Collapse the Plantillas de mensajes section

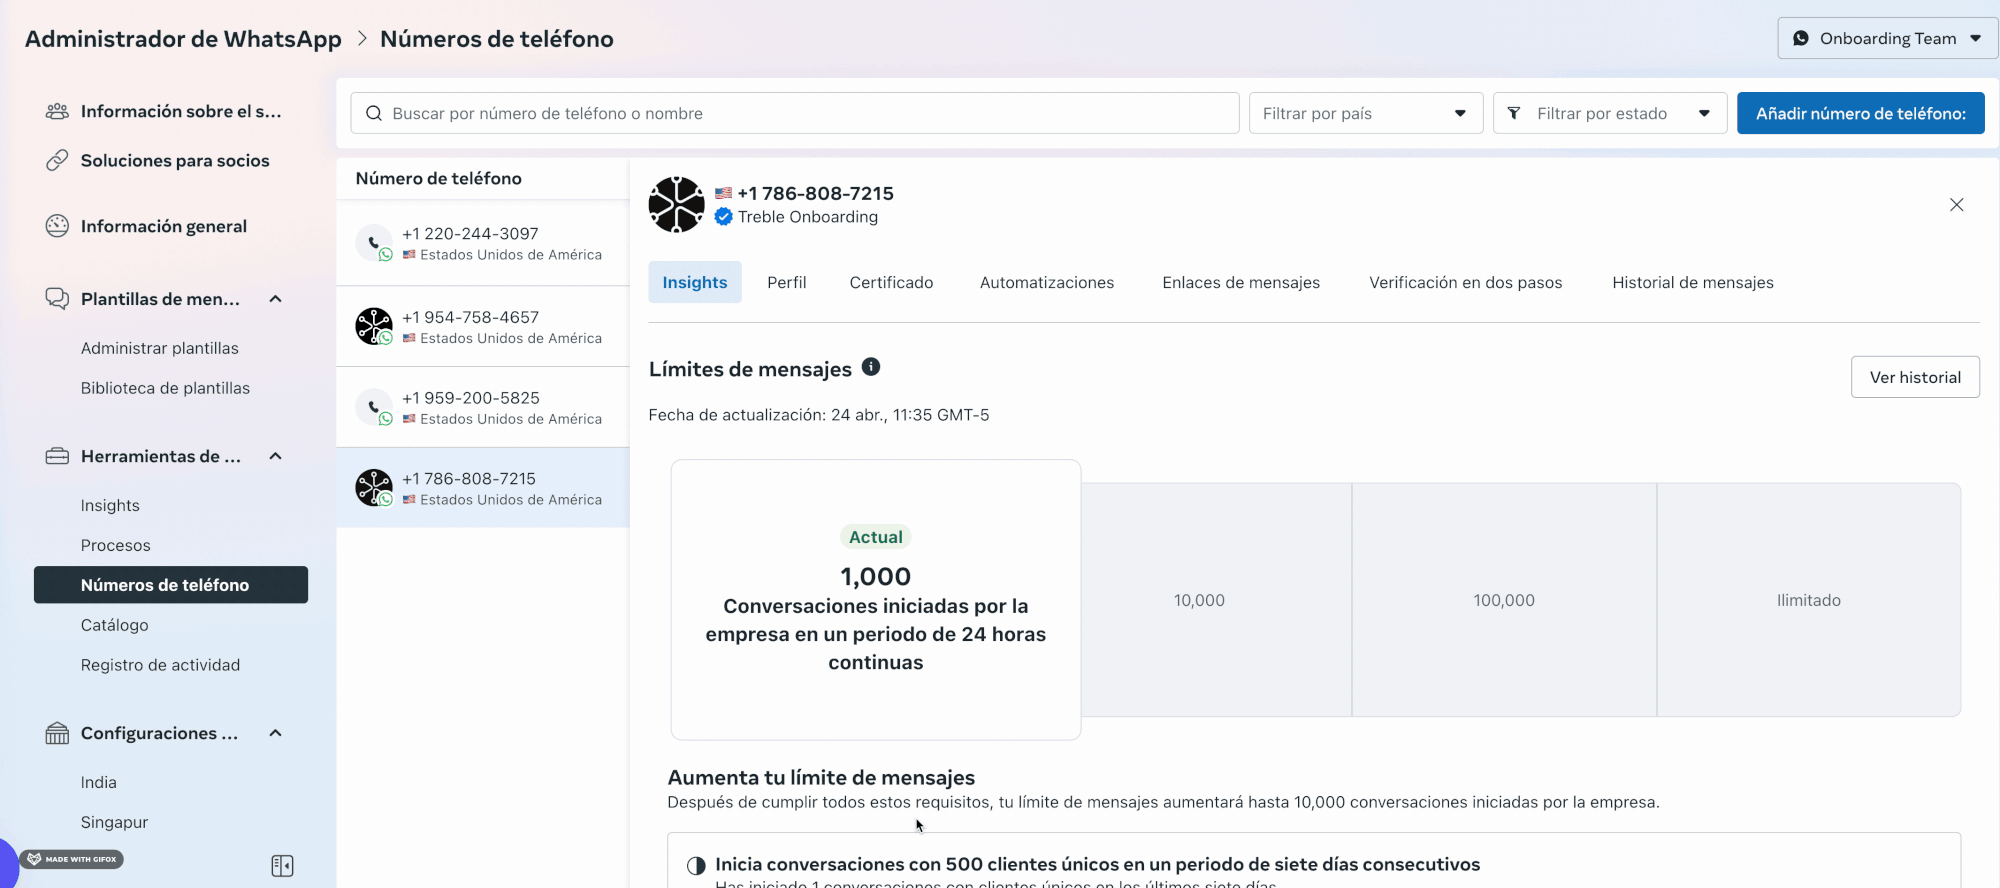pos(275,299)
